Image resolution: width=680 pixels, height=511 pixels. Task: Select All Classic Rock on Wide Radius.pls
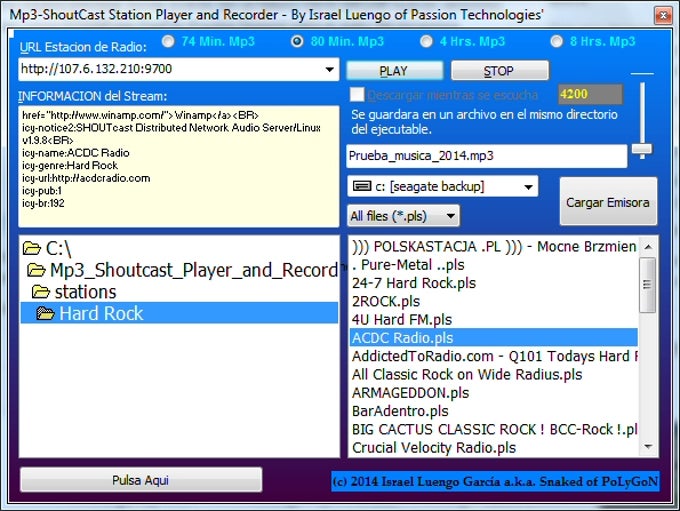coord(494,374)
